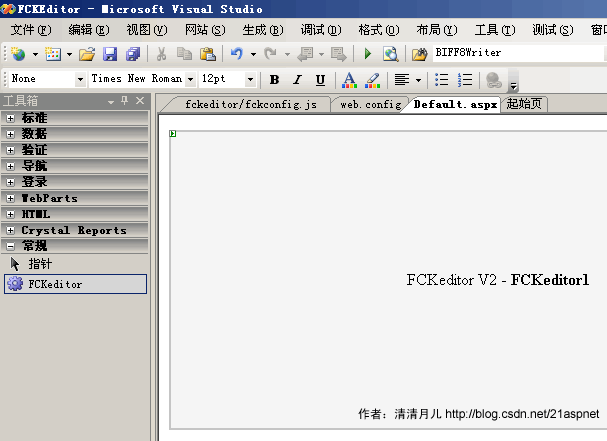Screen dimensions: 607x441
Task: Select the FCKeditor toolbox control
Action: coord(75,284)
